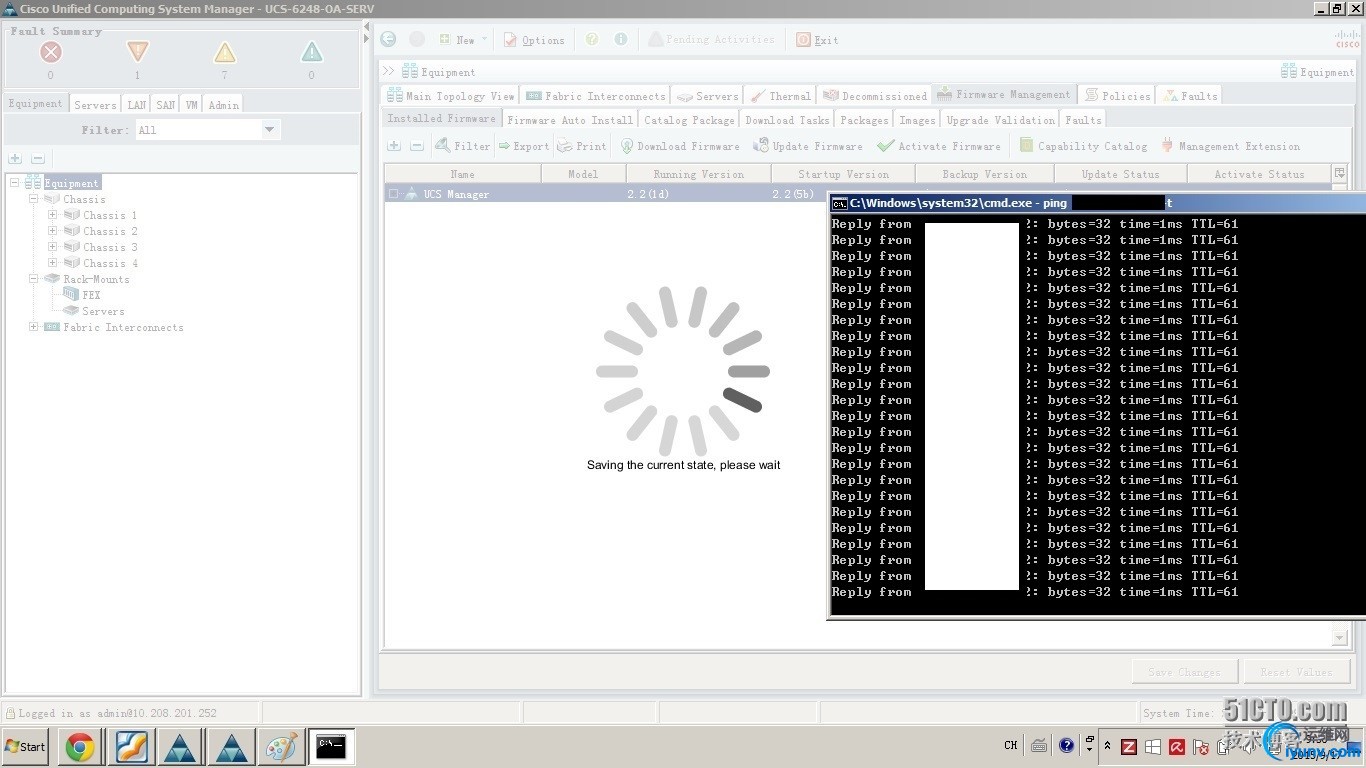This screenshot has height=768, width=1366.
Task: Switch to LAN navigation tab
Action: coord(137,104)
